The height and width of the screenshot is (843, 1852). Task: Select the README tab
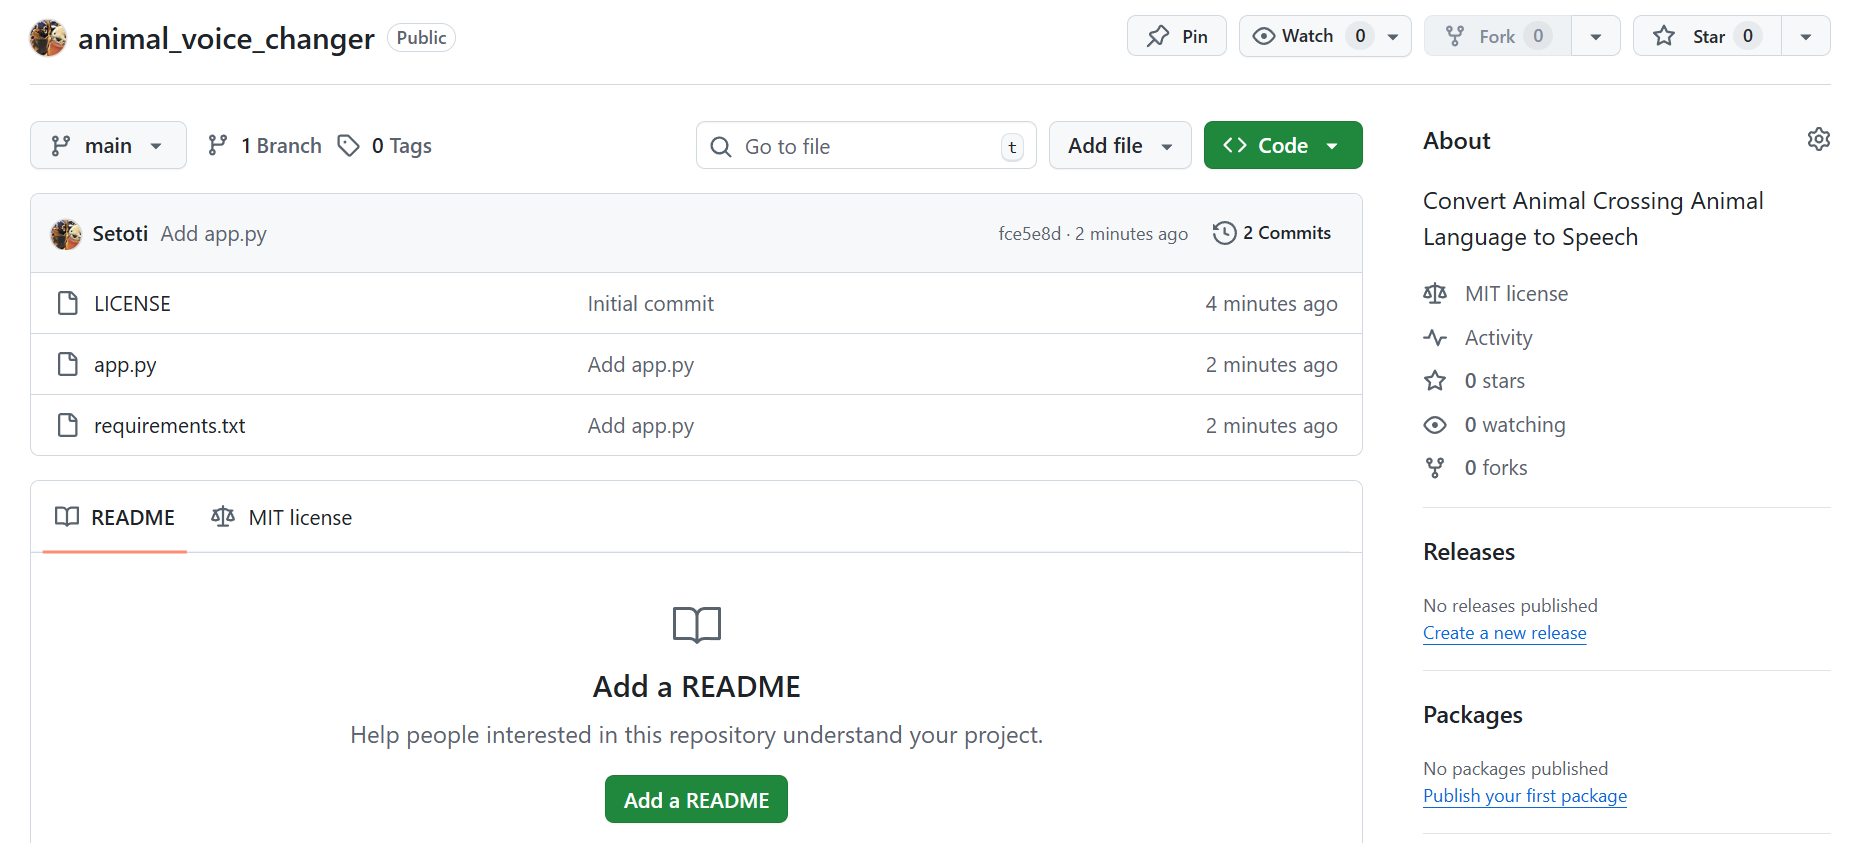tap(115, 518)
